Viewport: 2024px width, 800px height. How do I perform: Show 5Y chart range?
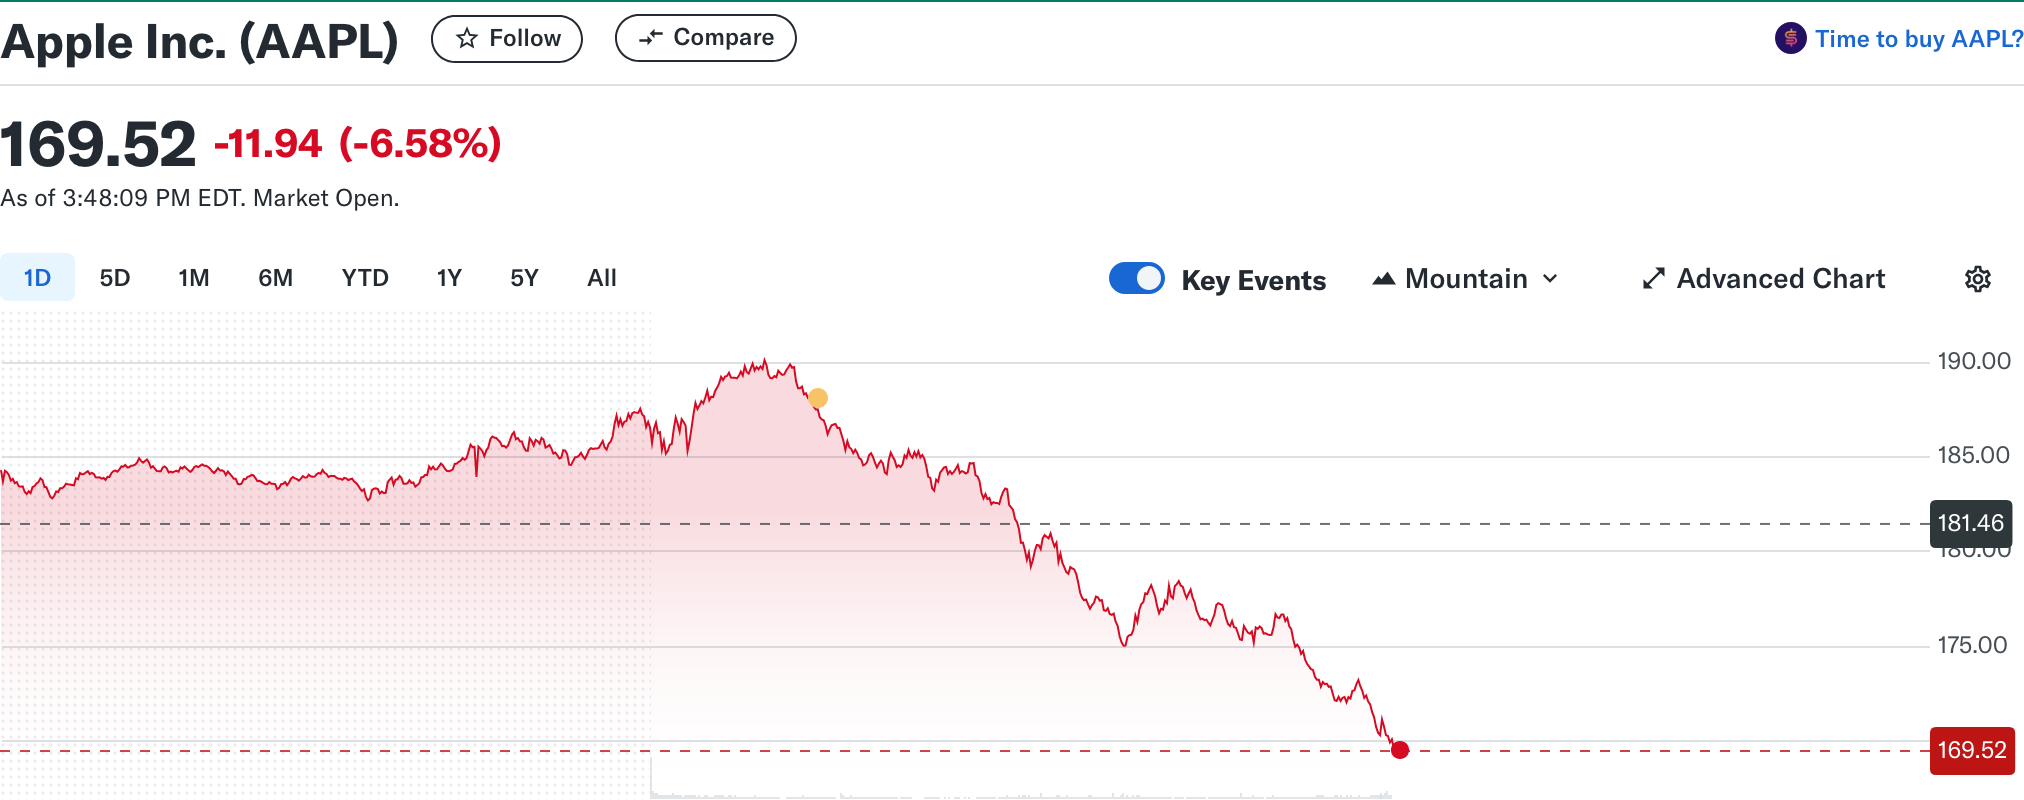coord(524,278)
